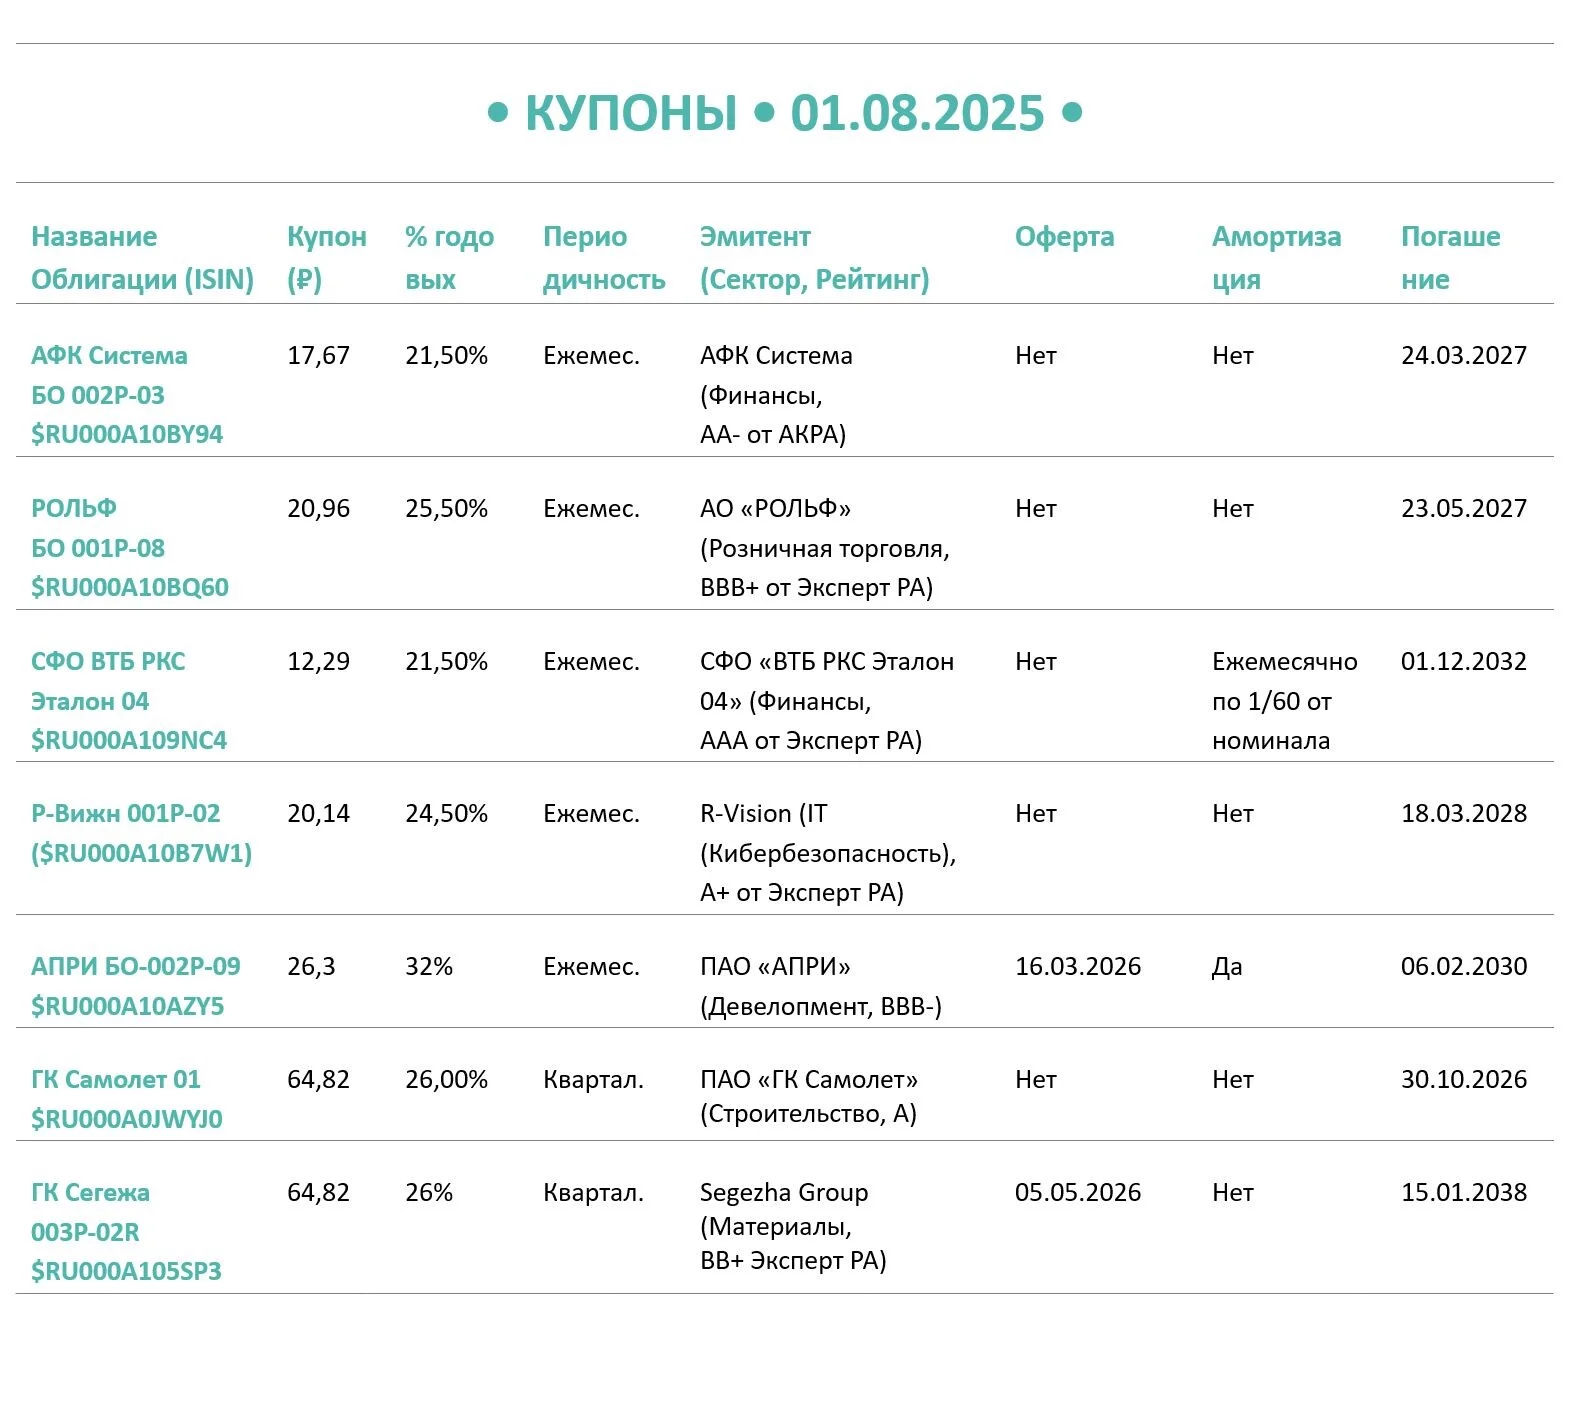Click offer date "16.03.2026"
The height and width of the screenshot is (1404, 1574).
tap(1078, 967)
